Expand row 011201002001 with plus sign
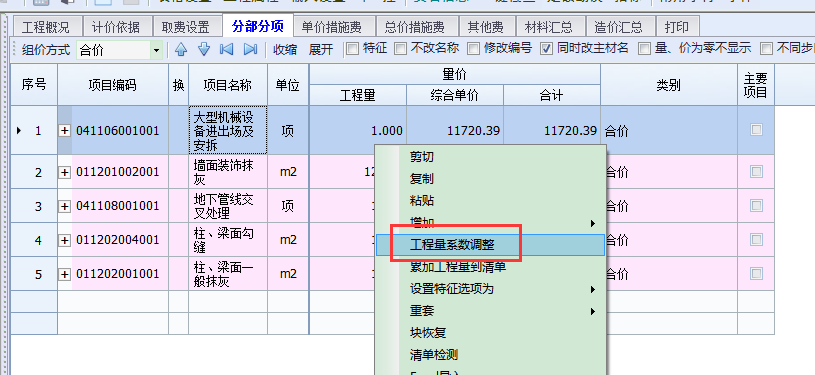Screen dimensions: 815x375 [x=64, y=172]
